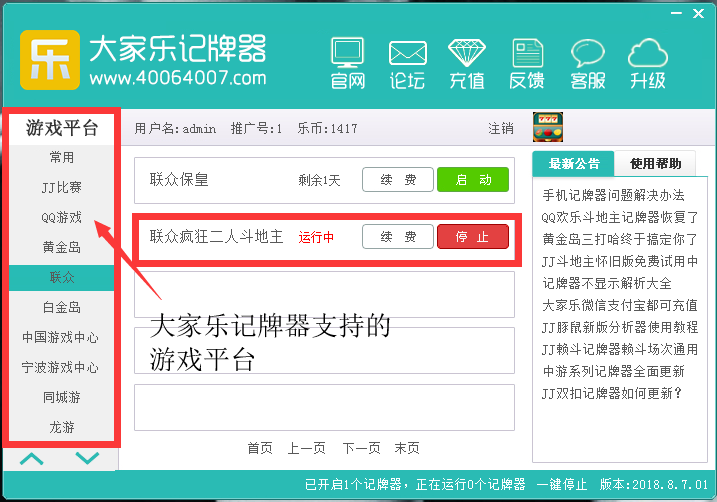Click the 乐币:1417 balance text

pyautogui.click(x=327, y=128)
